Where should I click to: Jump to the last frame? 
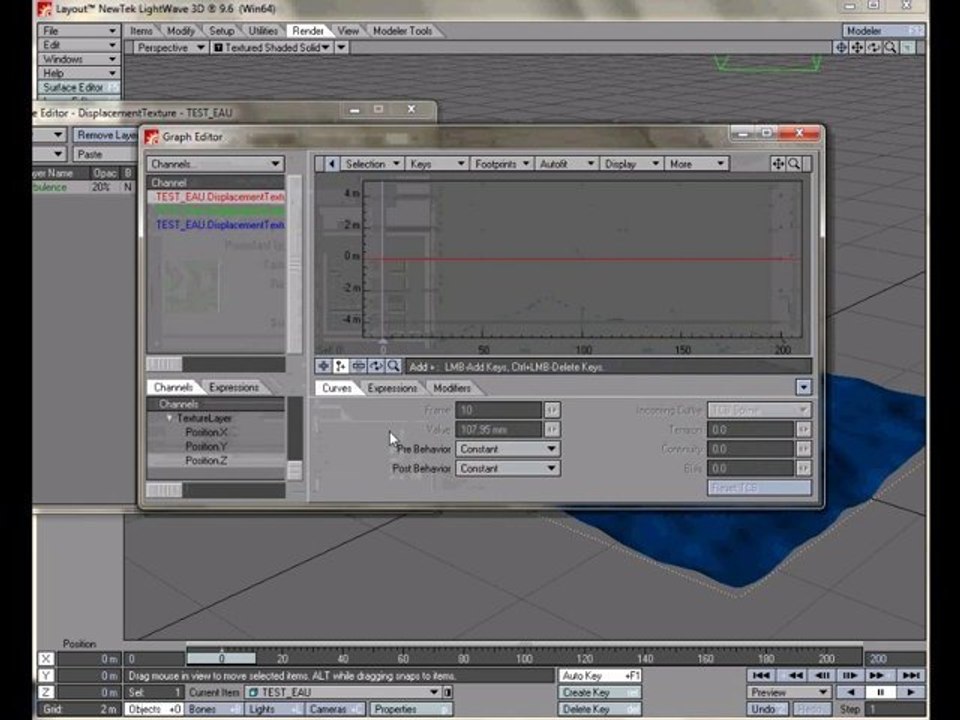pos(911,675)
